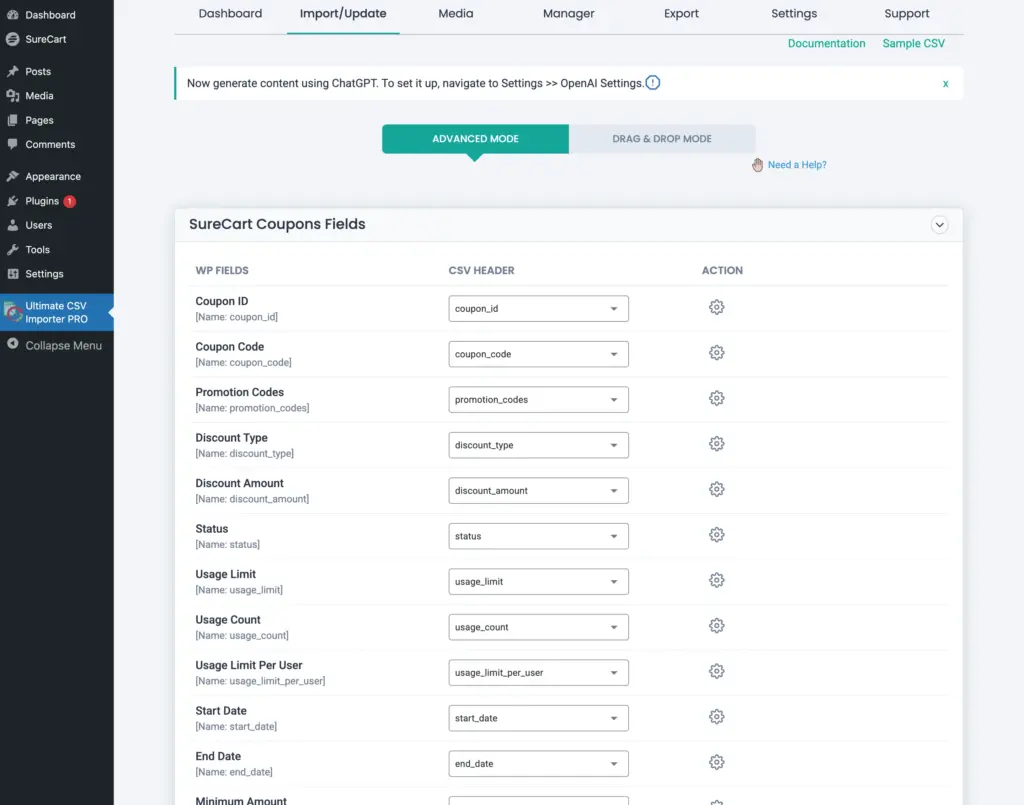Screen dimensions: 1024x805
Task: Go to the Manager tab
Action: click(x=568, y=14)
